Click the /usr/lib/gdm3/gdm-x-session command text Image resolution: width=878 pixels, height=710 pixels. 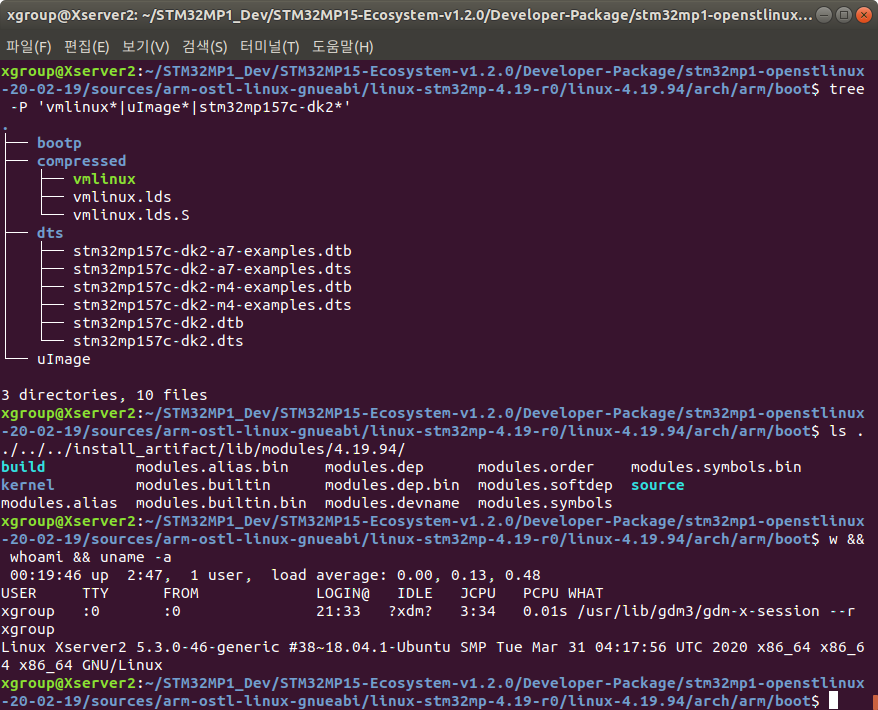coord(698,611)
